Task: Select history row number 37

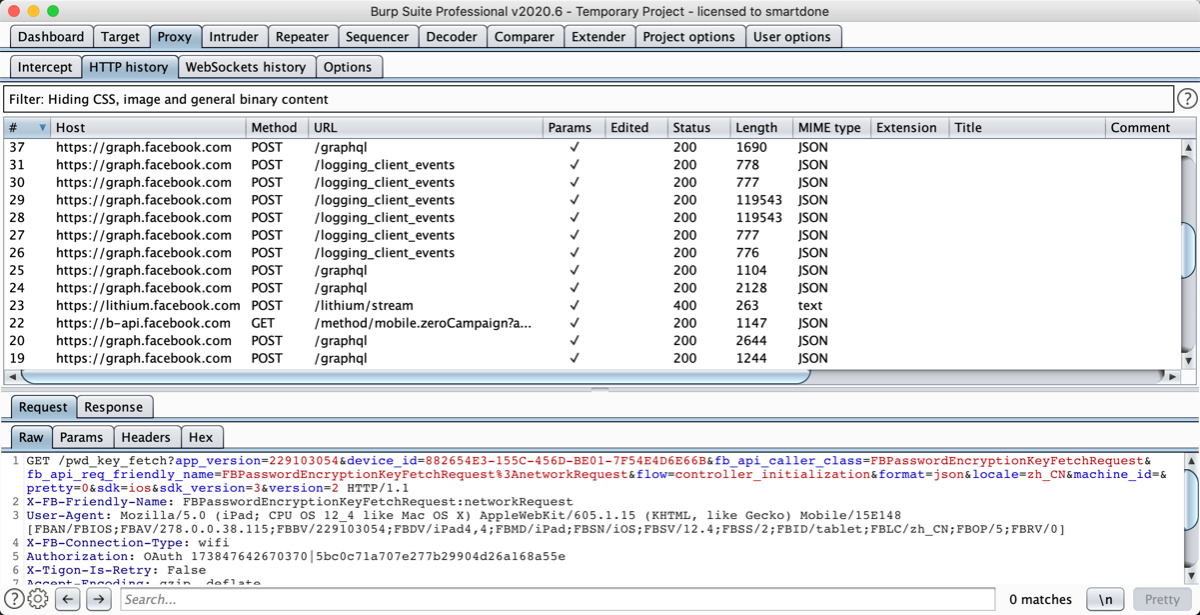Action: coord(592,147)
